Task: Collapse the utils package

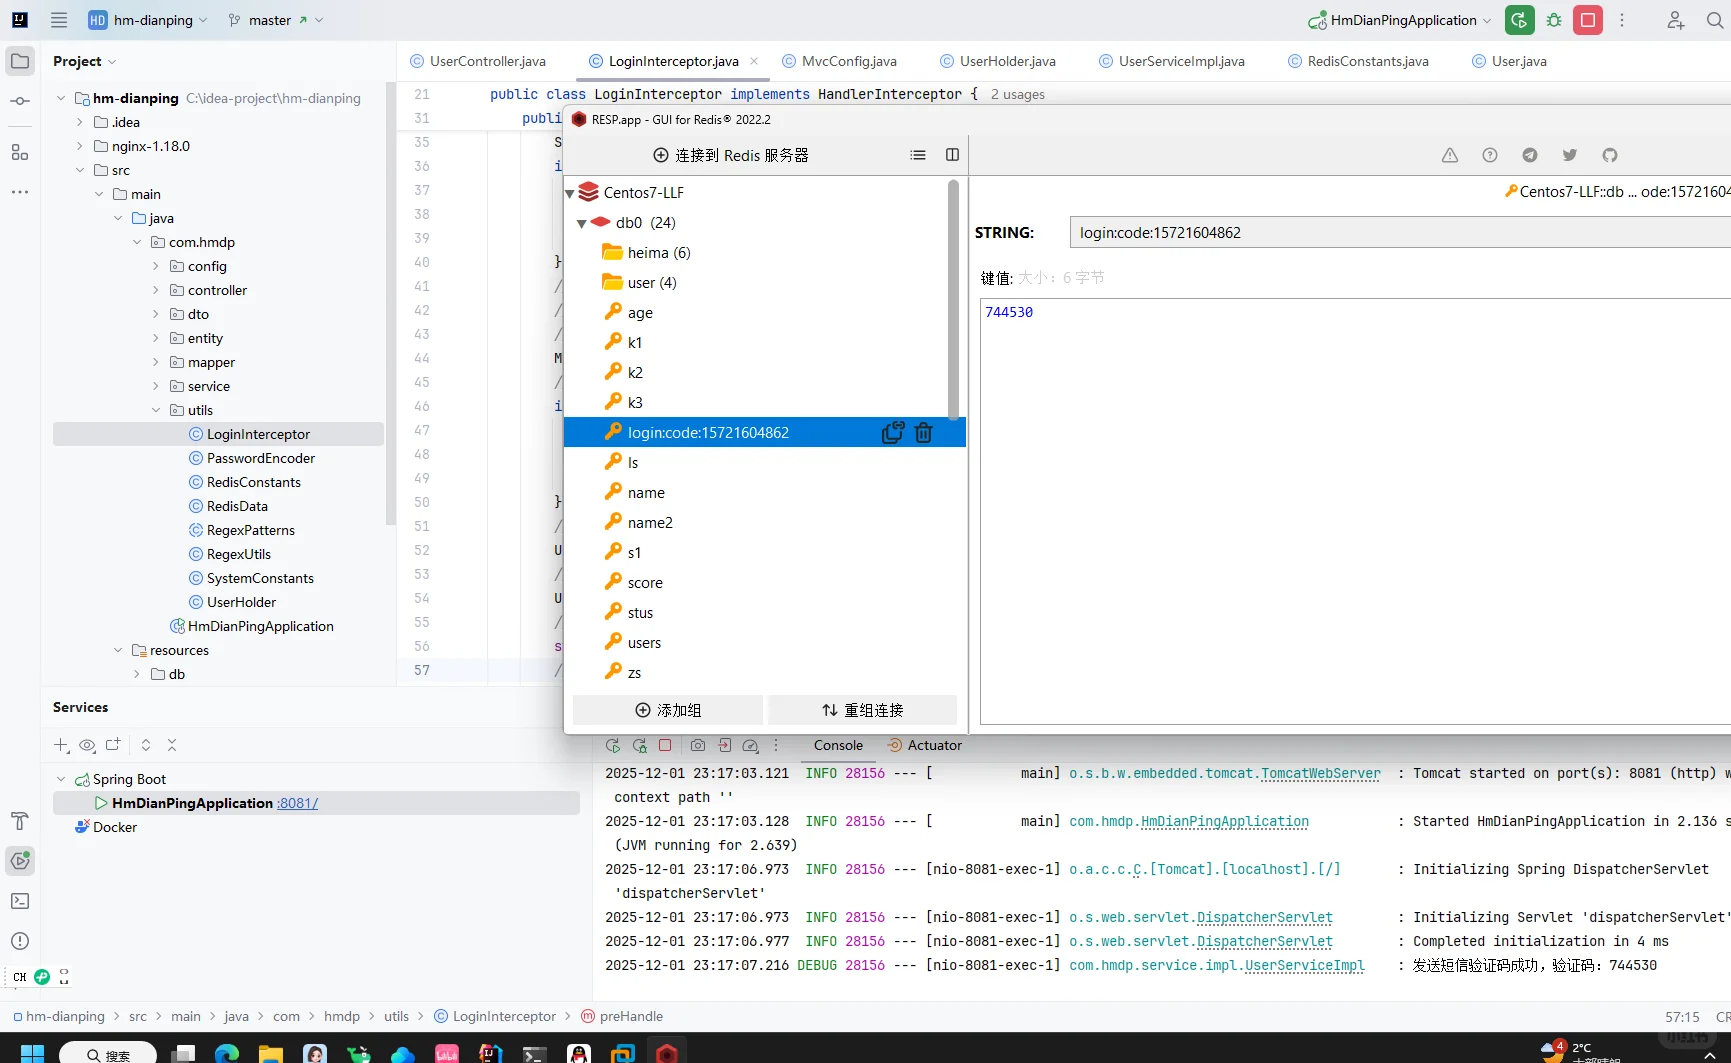Action: point(156,410)
